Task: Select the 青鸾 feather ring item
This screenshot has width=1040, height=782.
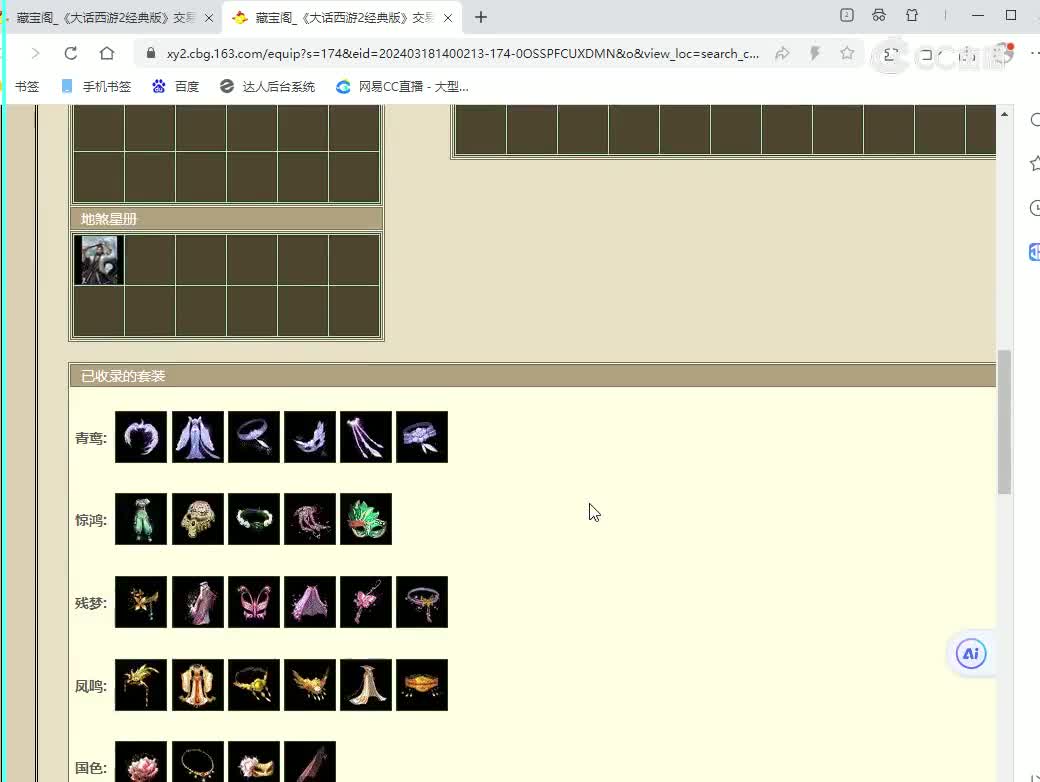Action: tap(141, 437)
